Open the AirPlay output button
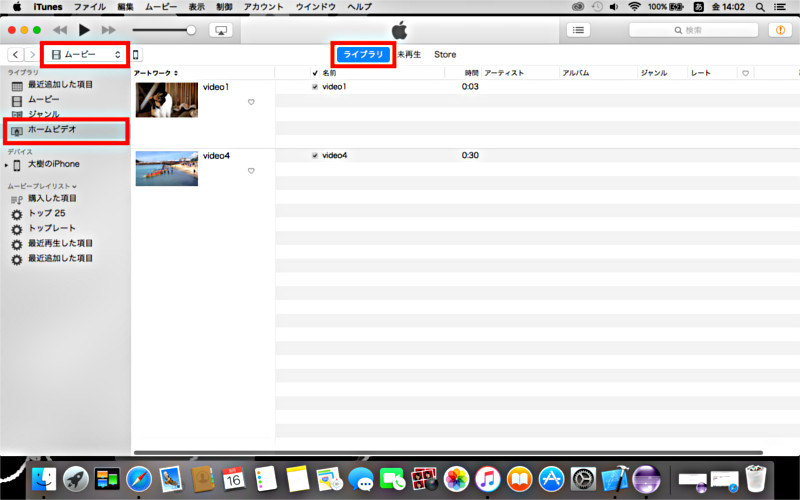Image resolution: width=800 pixels, height=500 pixels. (x=221, y=30)
